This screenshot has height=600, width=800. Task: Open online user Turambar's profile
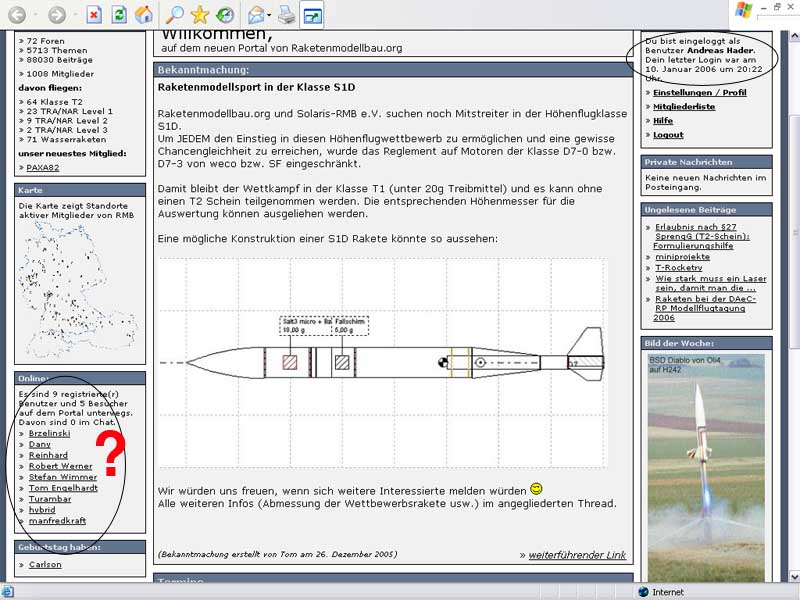(x=49, y=499)
